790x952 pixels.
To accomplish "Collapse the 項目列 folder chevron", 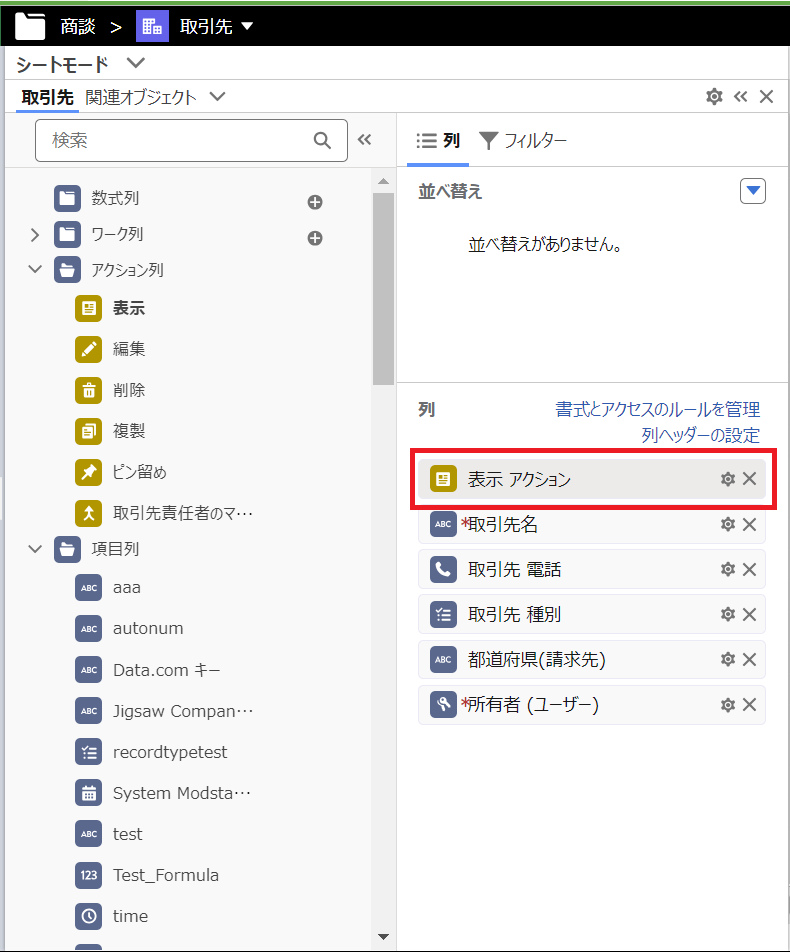I will click(35, 549).
